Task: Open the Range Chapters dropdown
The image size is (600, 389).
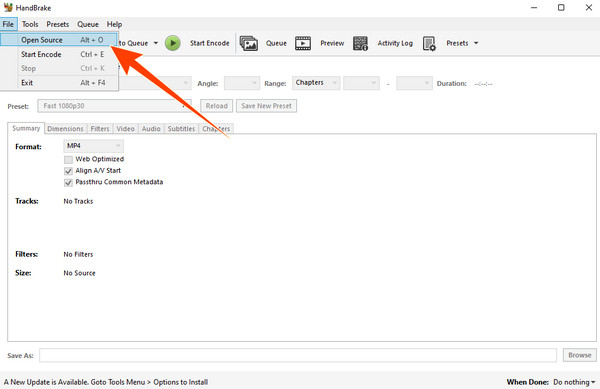Action: [x=316, y=83]
